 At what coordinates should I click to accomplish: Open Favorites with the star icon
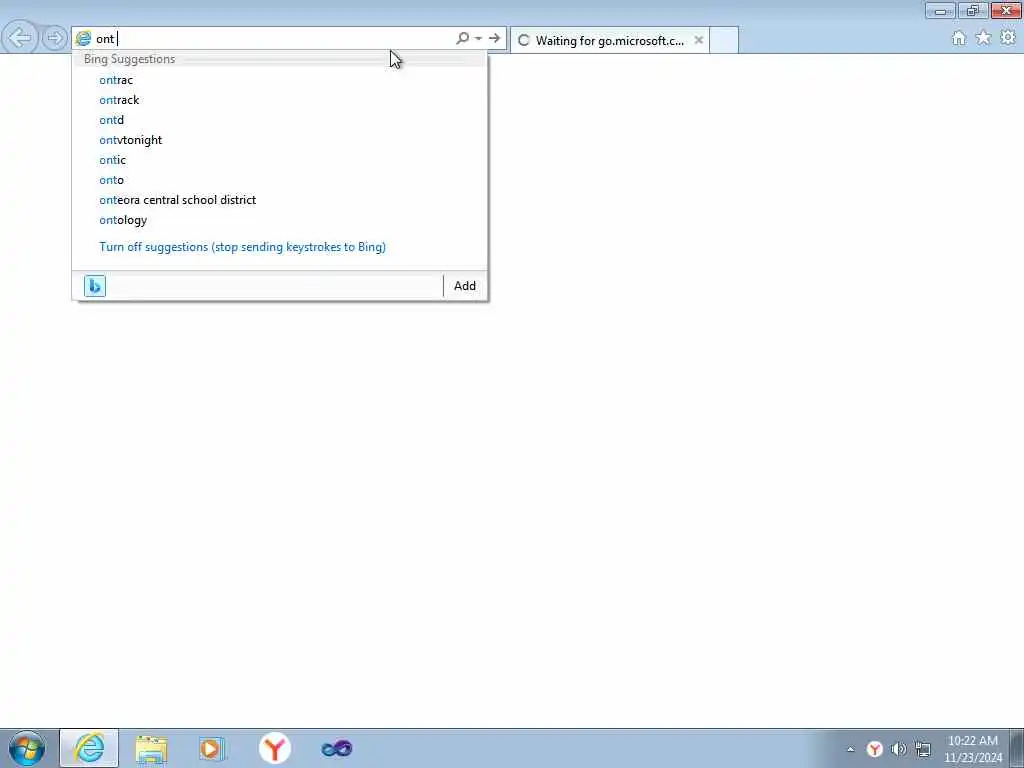pos(983,38)
